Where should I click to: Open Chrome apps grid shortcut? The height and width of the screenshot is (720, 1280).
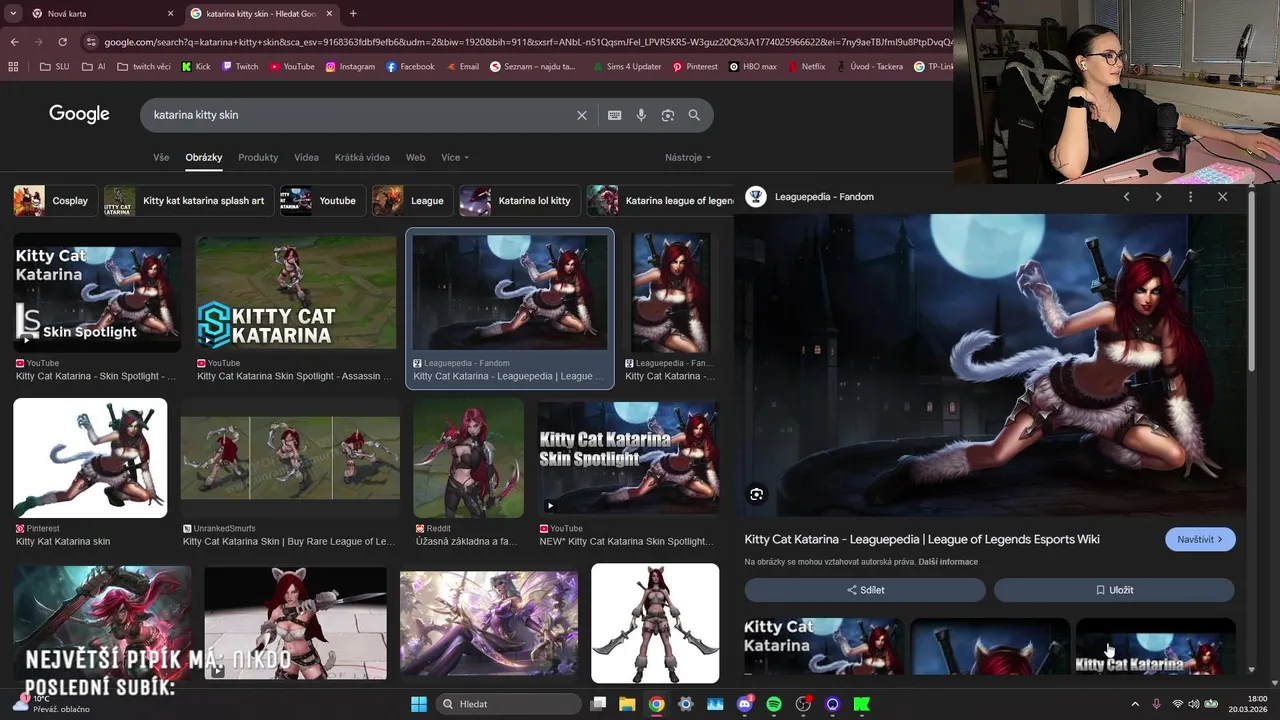13,67
